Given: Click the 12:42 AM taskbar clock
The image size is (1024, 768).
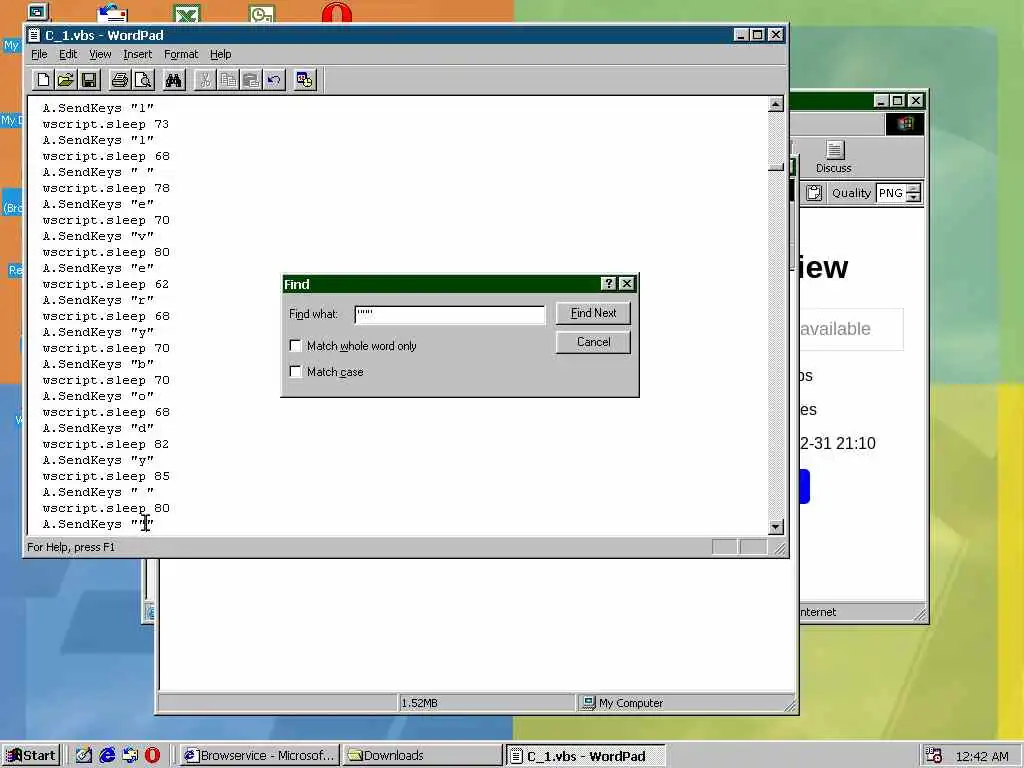Looking at the screenshot, I should tap(982, 756).
